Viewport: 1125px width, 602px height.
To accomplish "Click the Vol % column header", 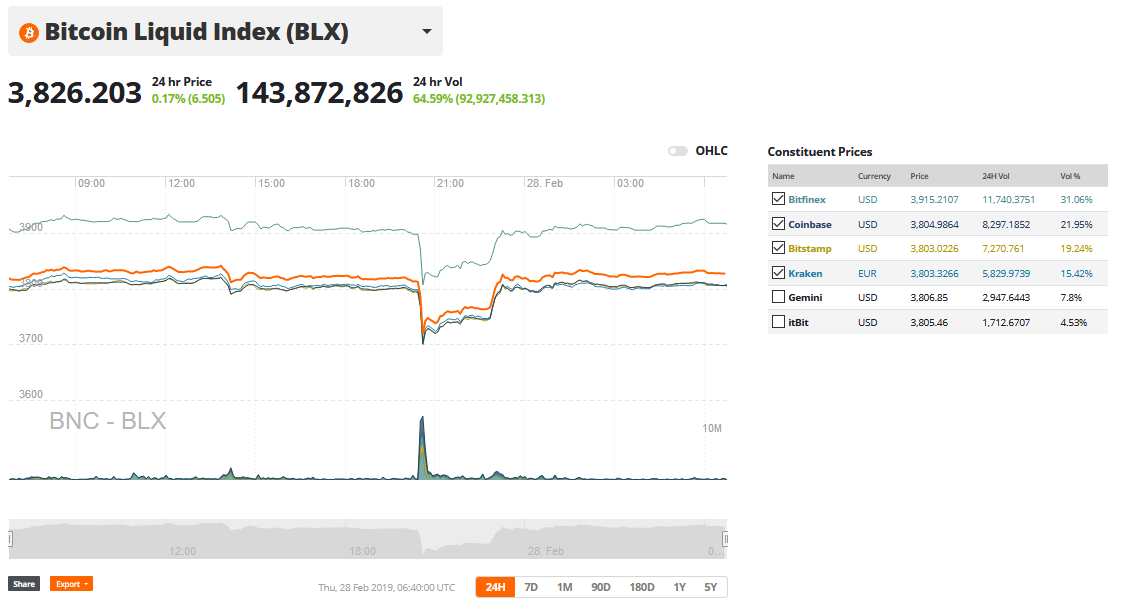I will click(1070, 176).
